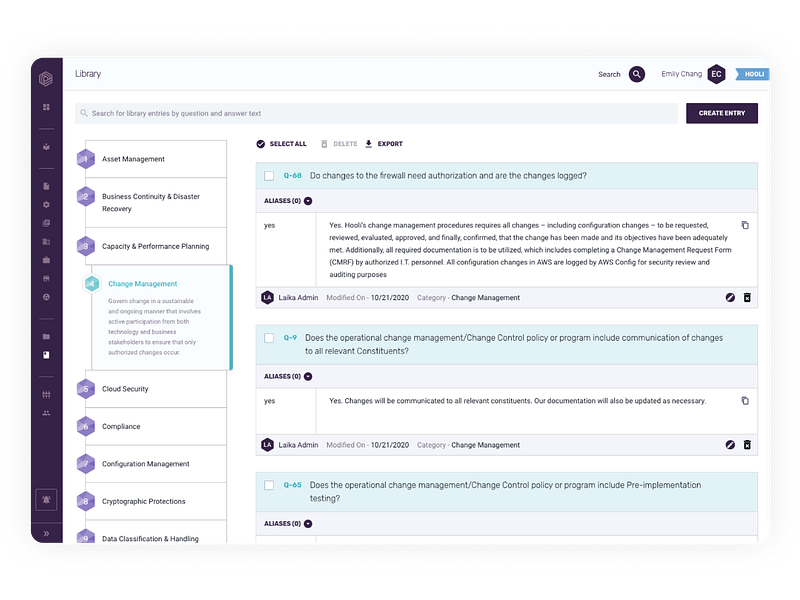Select the Compliance category
The height and width of the screenshot is (600, 800).
tap(156, 427)
